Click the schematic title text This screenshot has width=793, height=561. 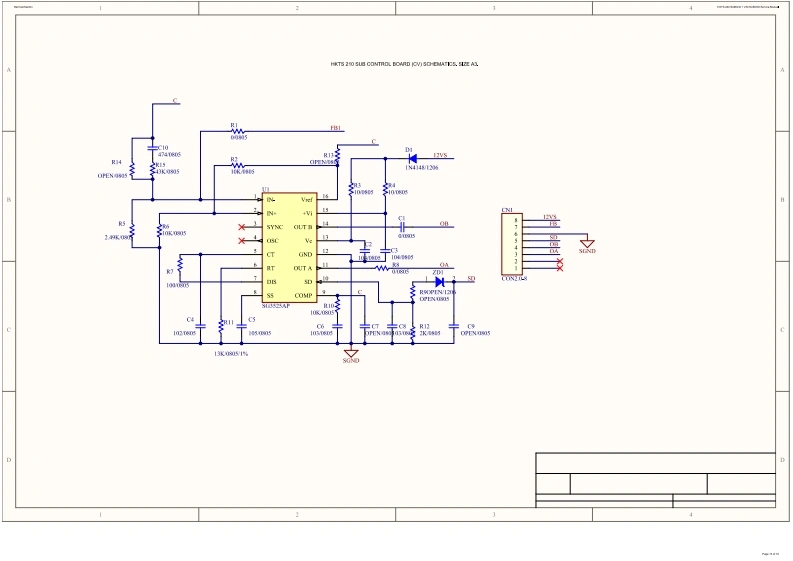pyautogui.click(x=403, y=63)
